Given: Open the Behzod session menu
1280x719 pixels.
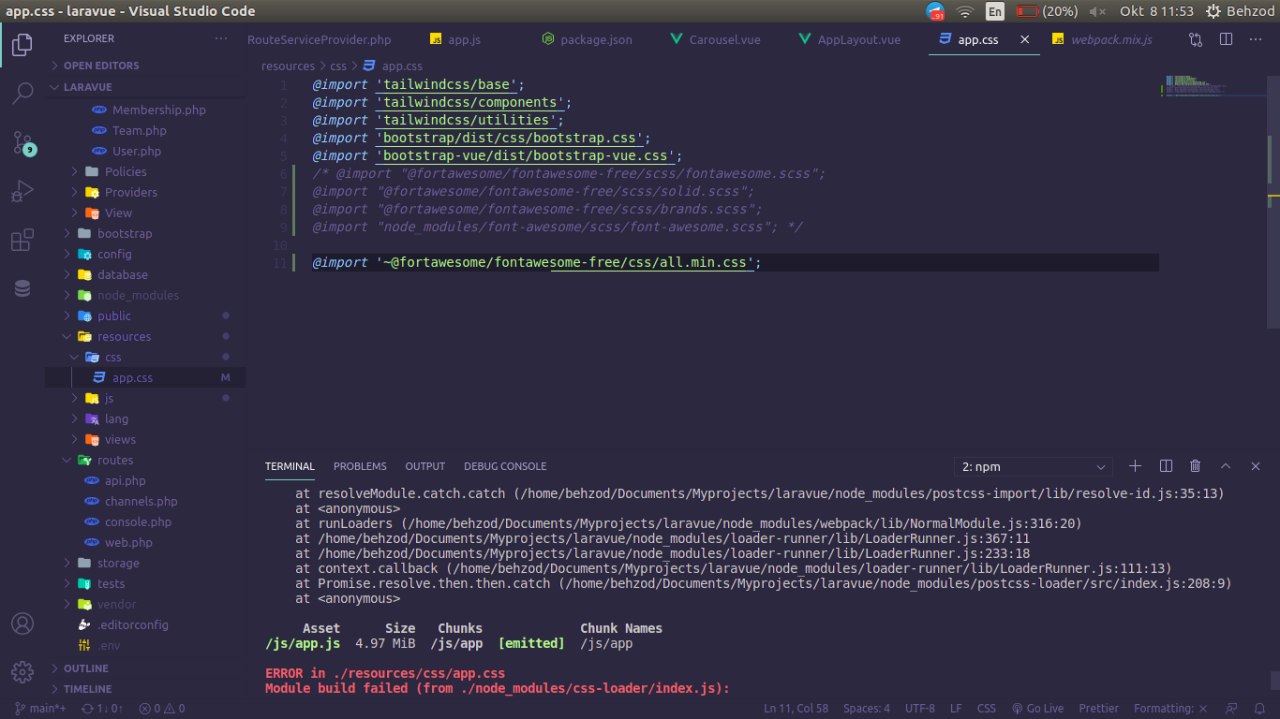Looking at the screenshot, I should [x=1240, y=11].
